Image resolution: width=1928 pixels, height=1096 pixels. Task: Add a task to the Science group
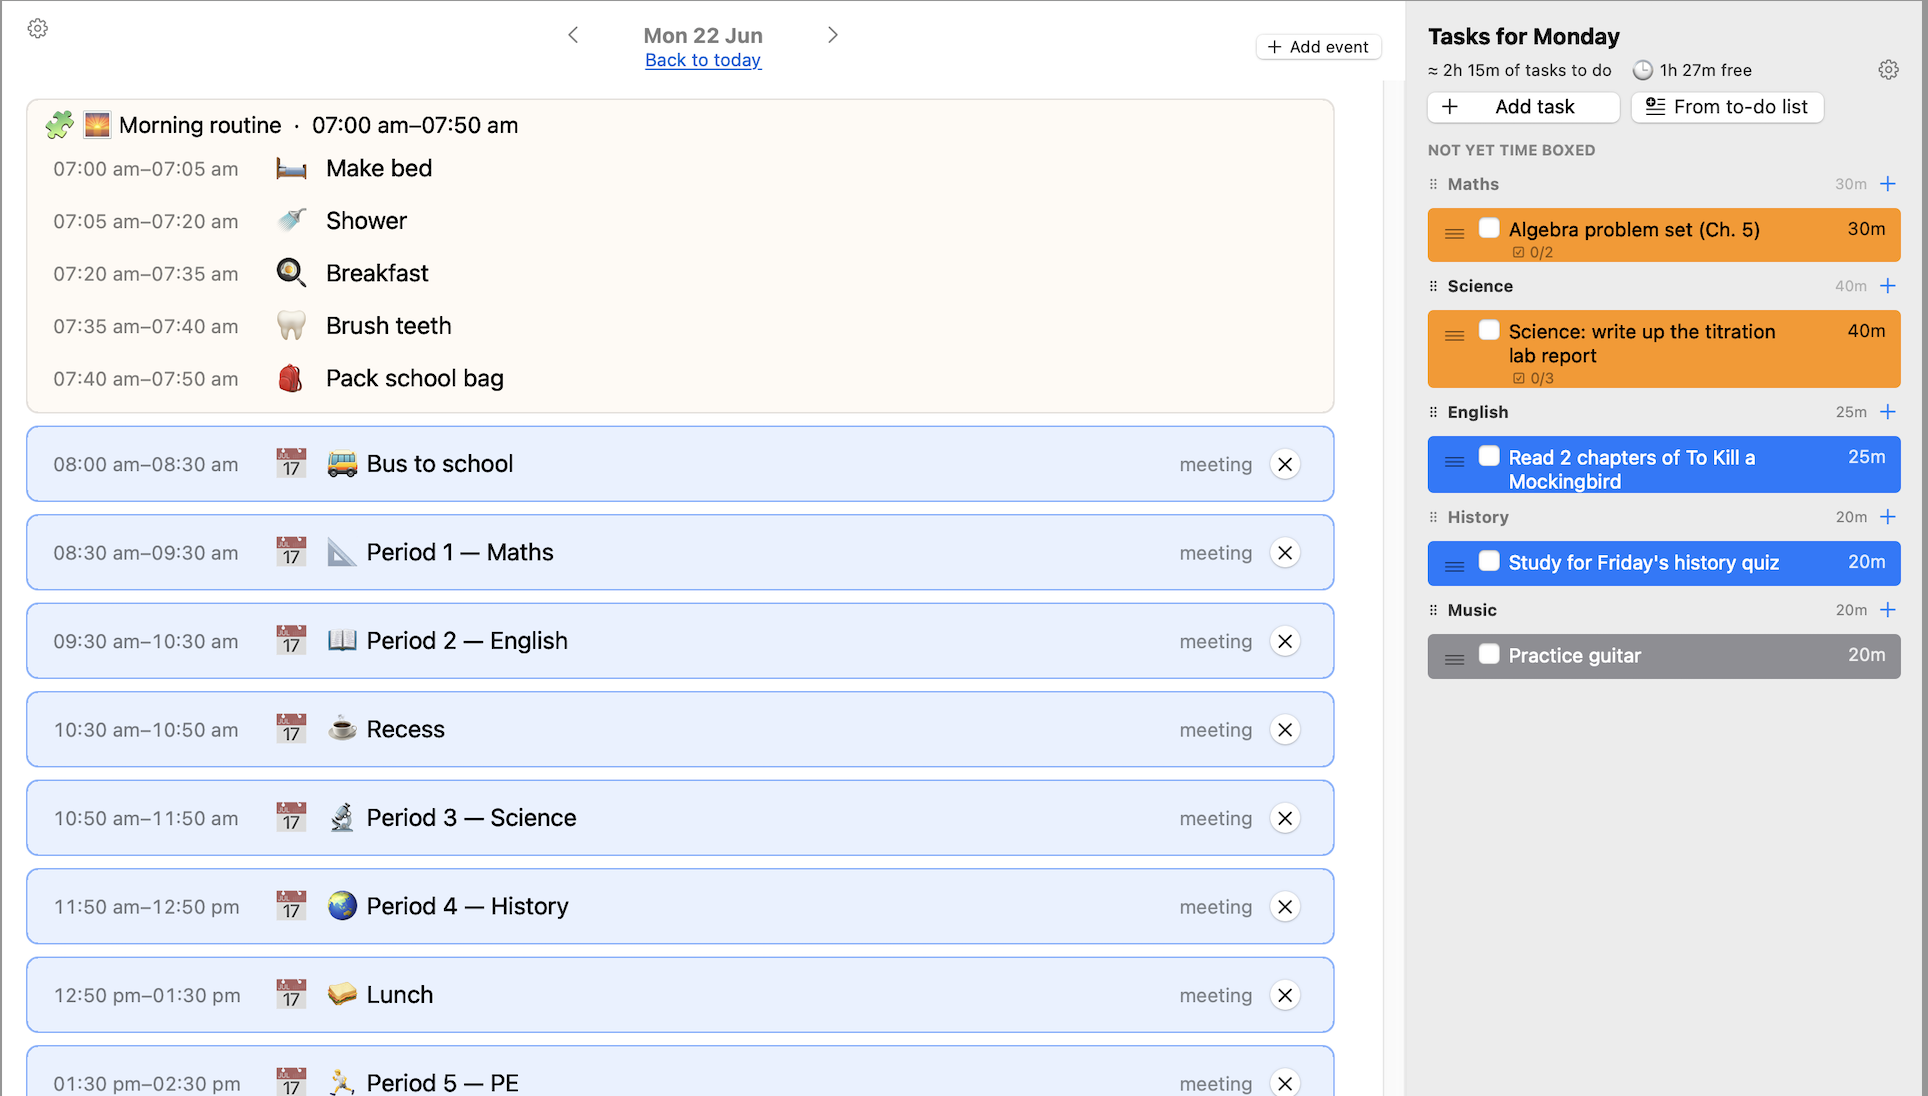[1888, 286]
